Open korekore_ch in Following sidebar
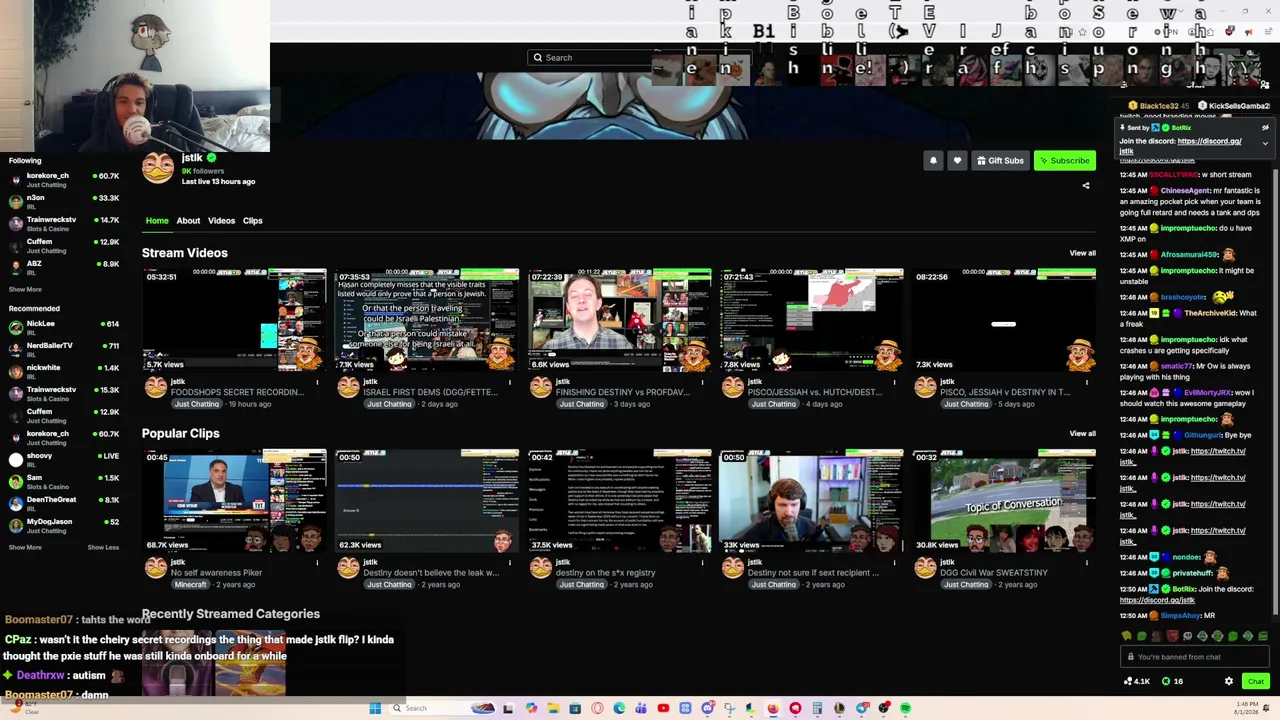 (x=63, y=180)
